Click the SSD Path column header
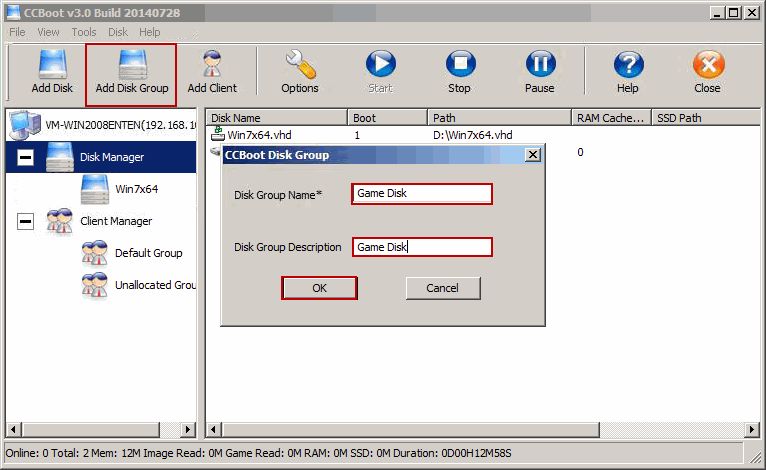The height and width of the screenshot is (470, 766). (705, 118)
